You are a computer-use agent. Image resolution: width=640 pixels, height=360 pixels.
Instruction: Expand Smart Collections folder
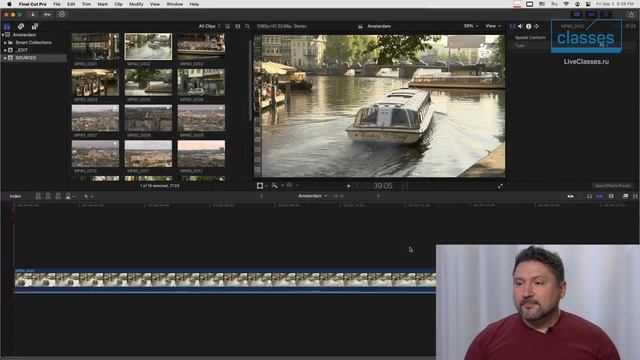pyautogui.click(x=5, y=42)
